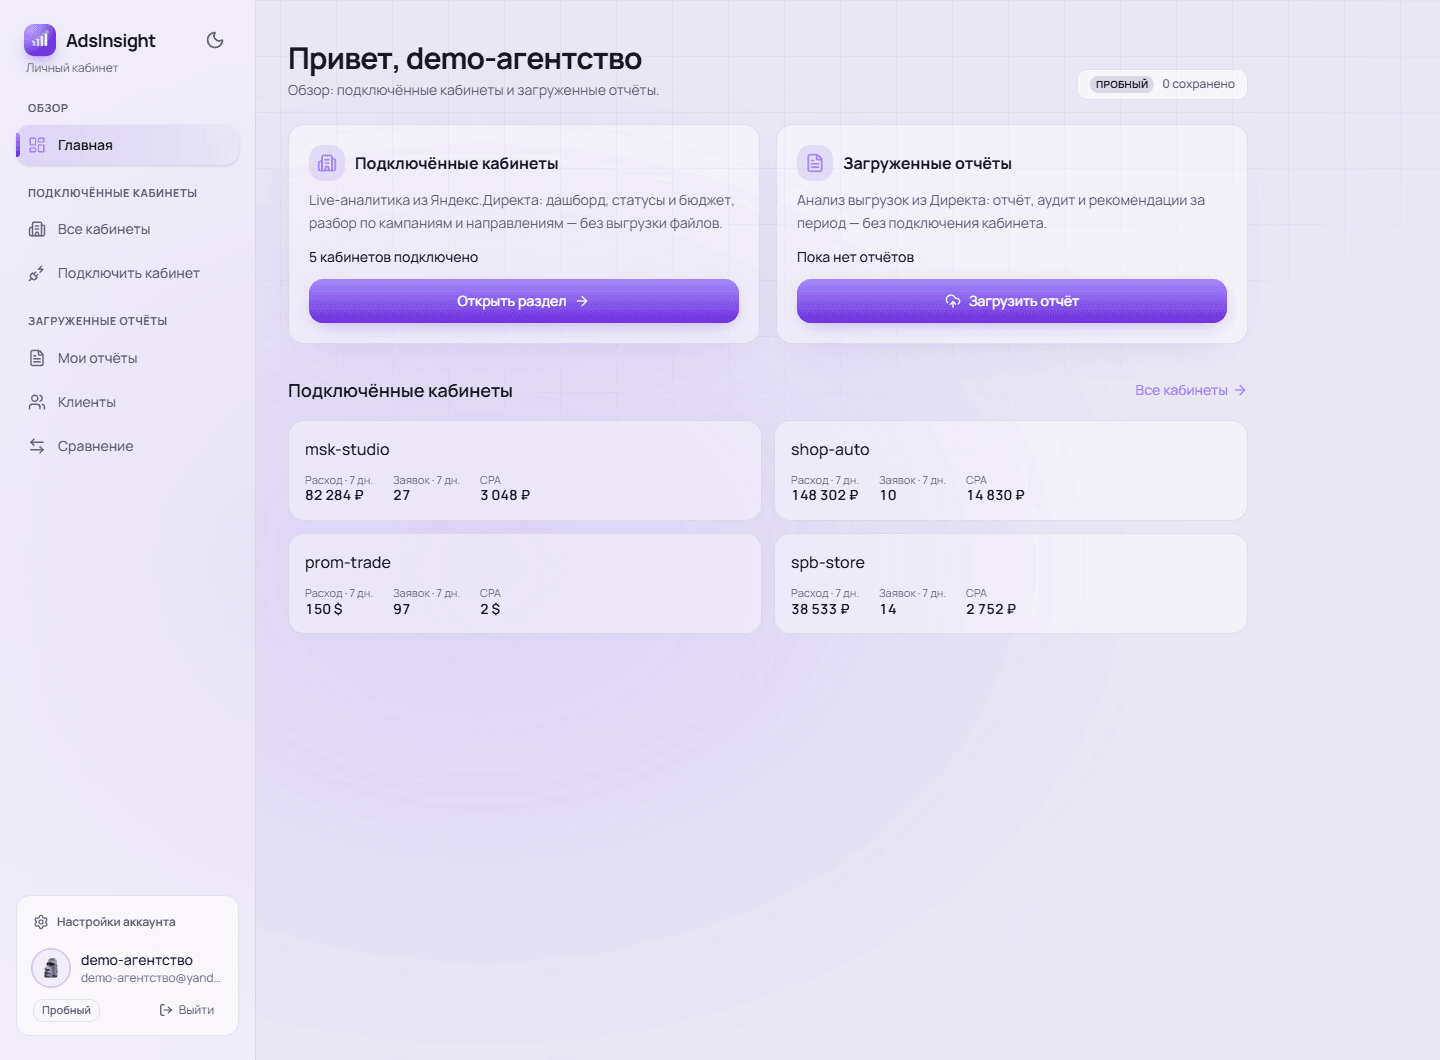
Task: Click the logout arrow icon beside Выйти
Action: point(166,1010)
